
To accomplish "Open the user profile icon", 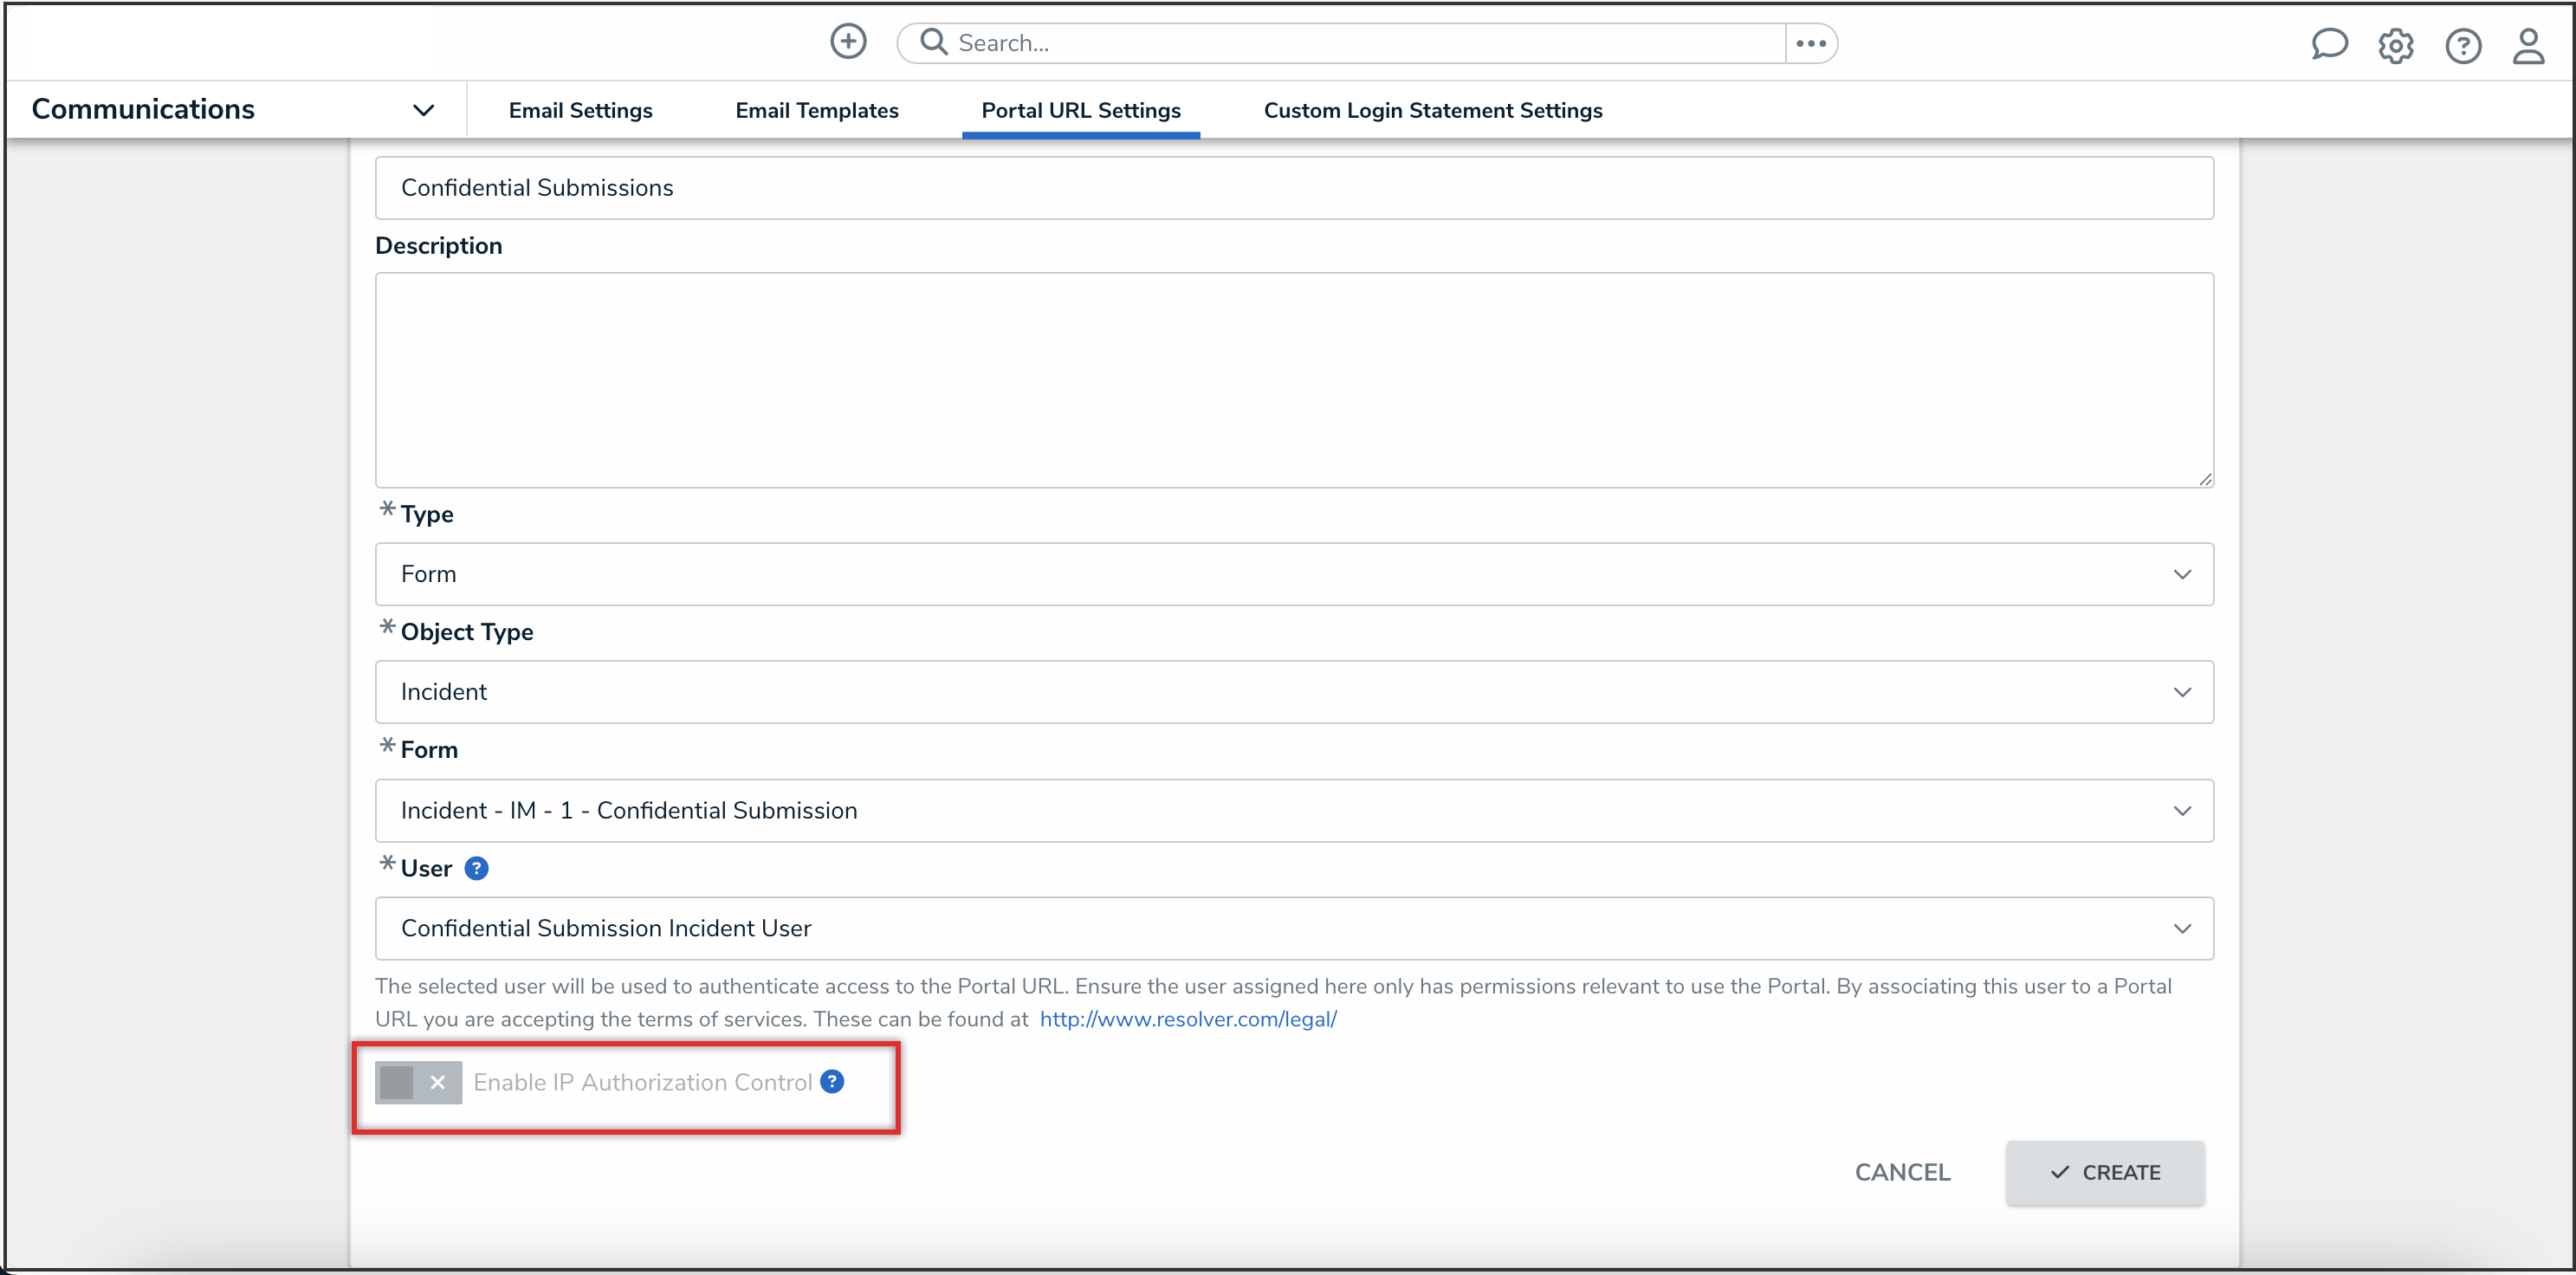I will coord(2528,46).
